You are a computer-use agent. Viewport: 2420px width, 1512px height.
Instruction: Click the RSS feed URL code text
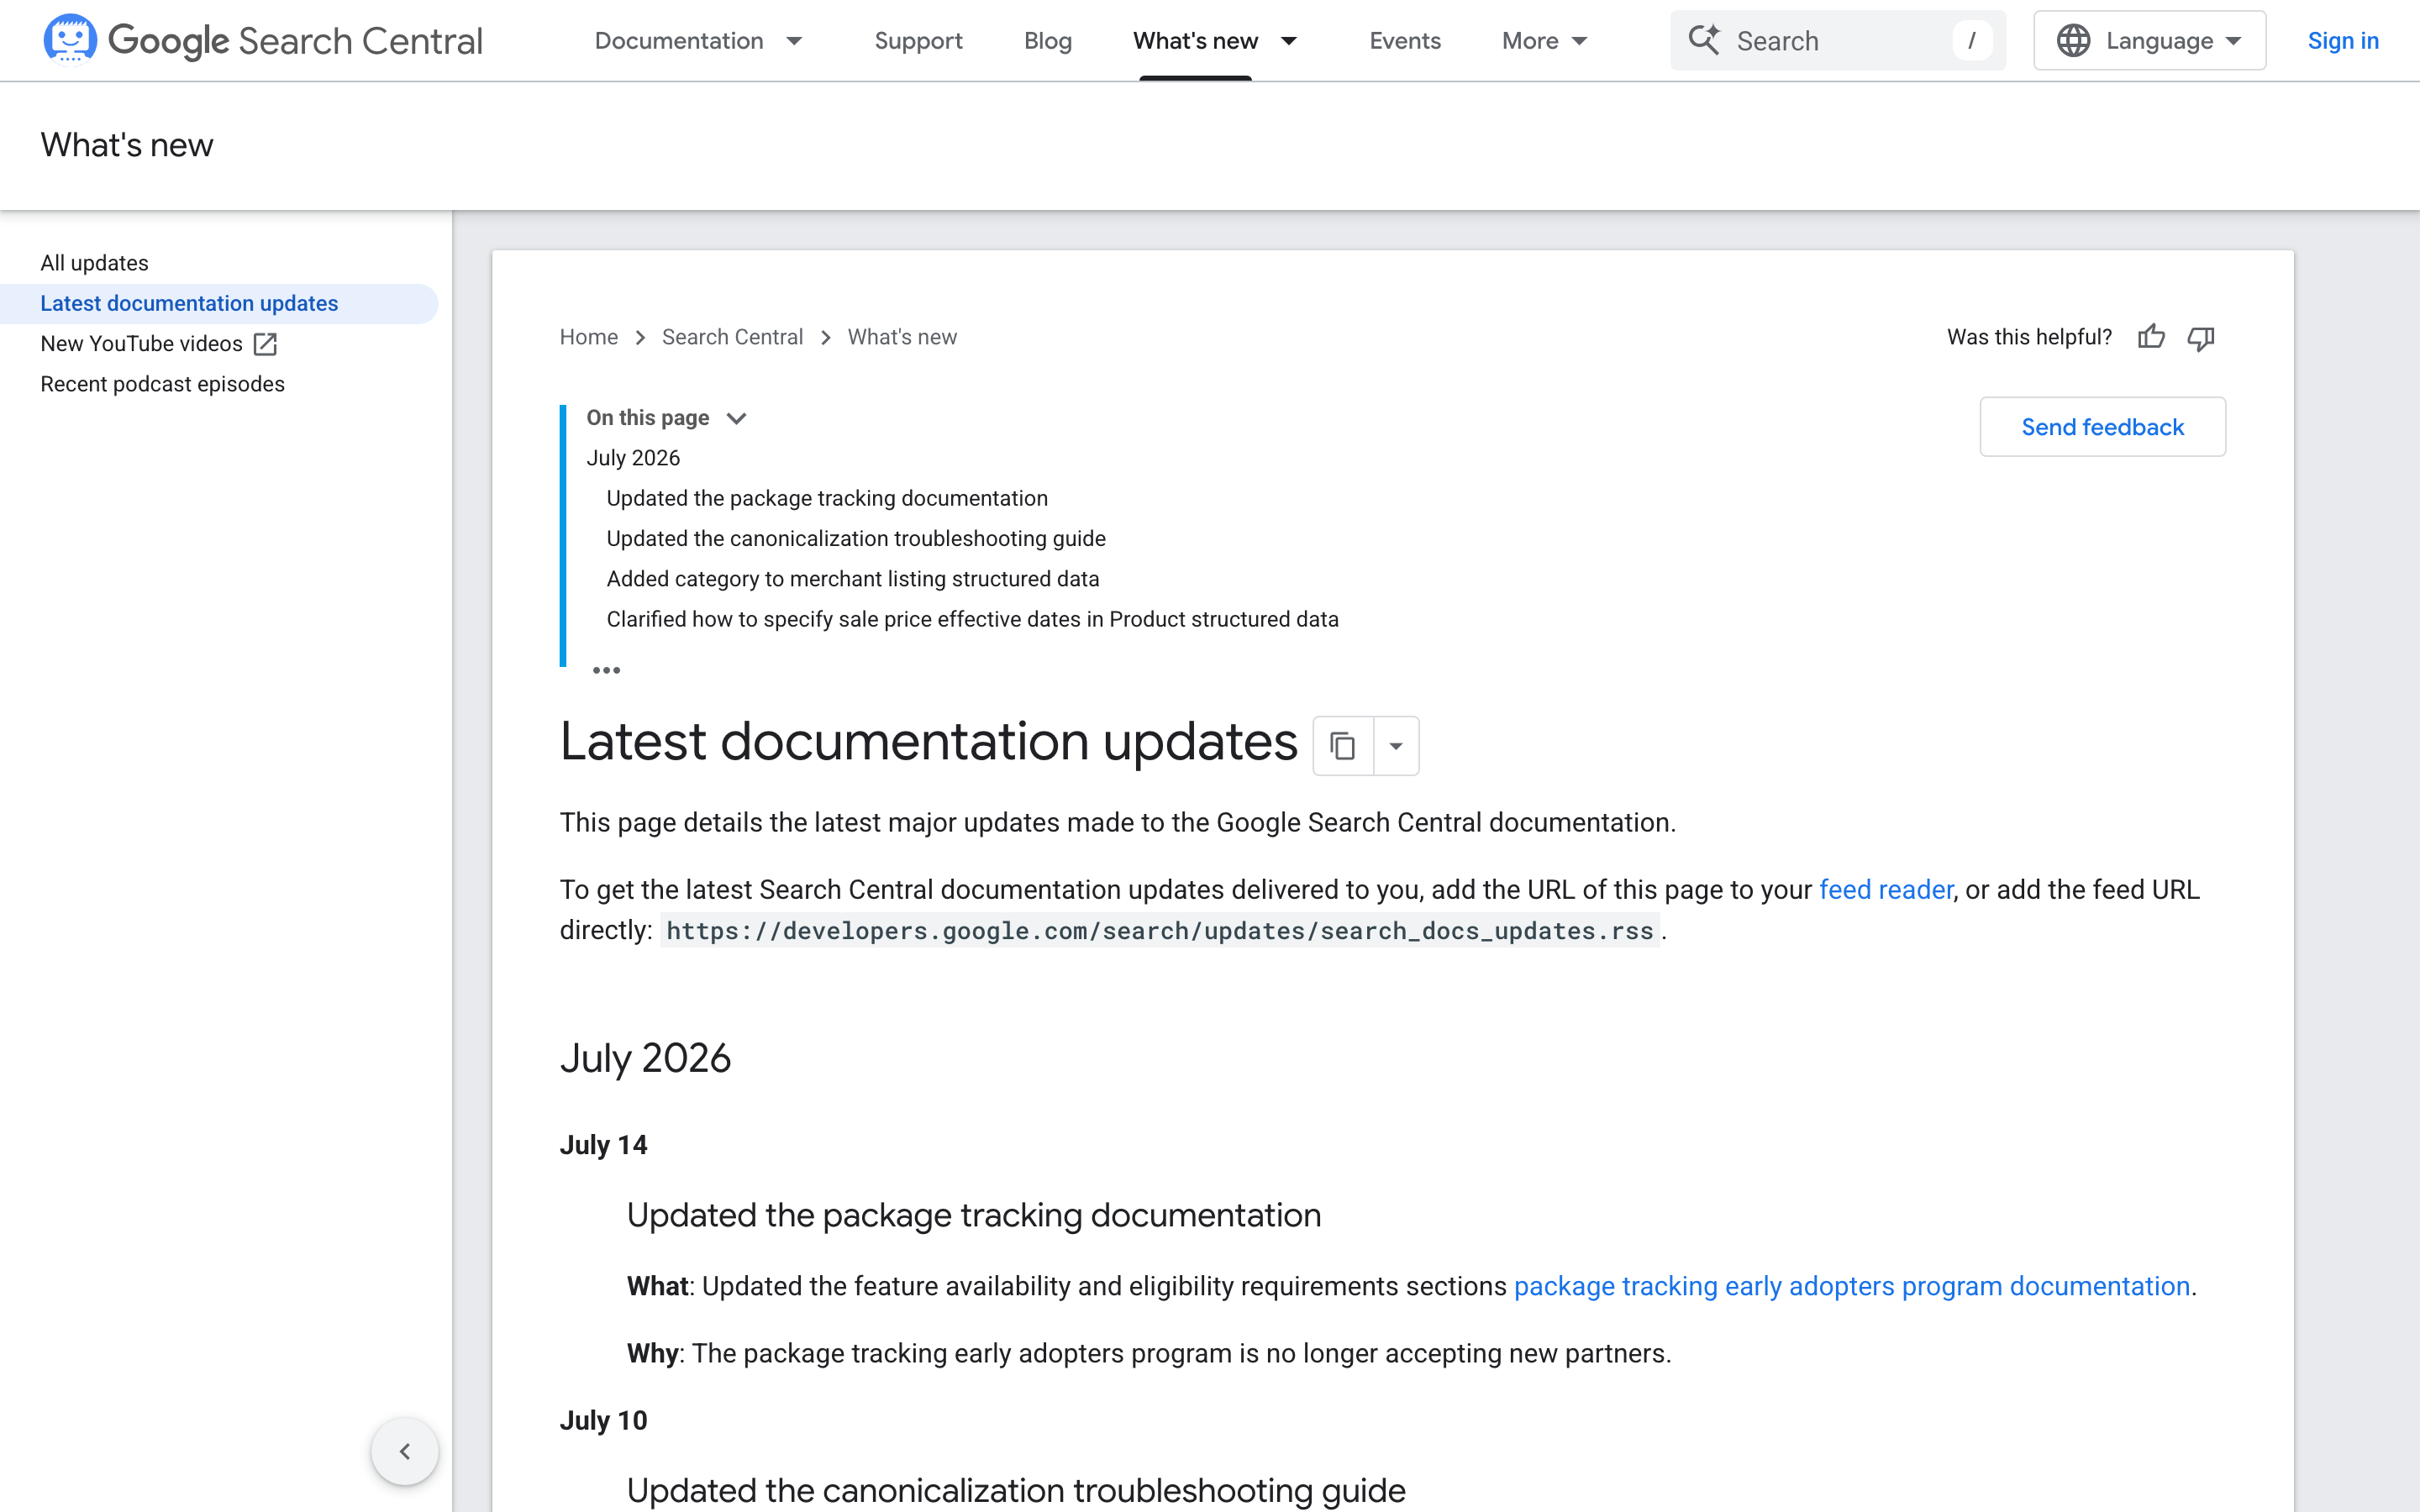coord(1160,930)
